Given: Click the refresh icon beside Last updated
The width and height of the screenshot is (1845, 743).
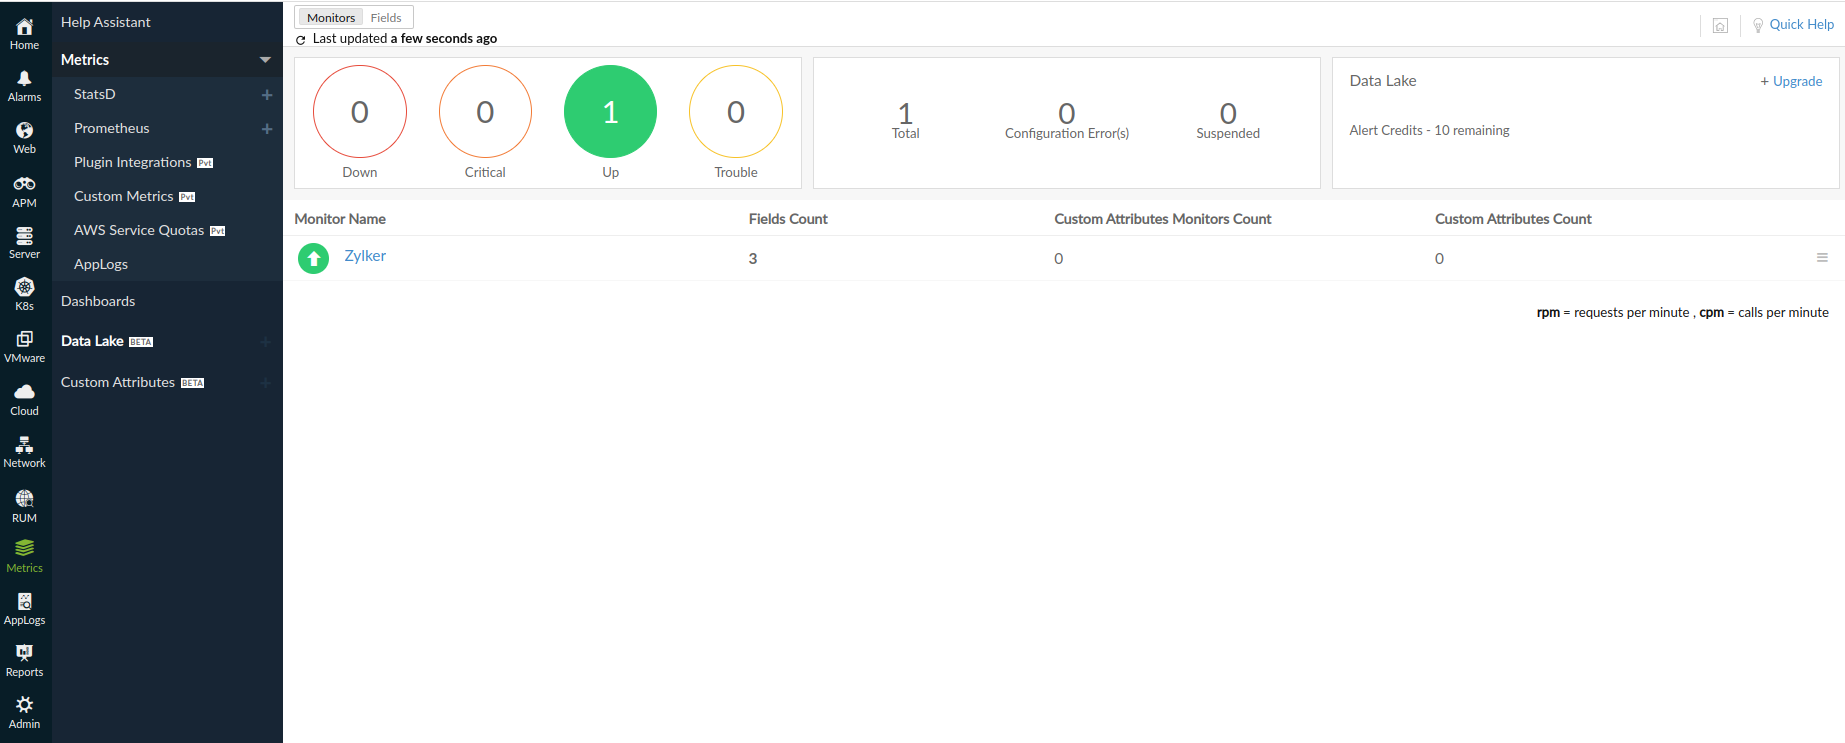Looking at the screenshot, I should click(300, 40).
